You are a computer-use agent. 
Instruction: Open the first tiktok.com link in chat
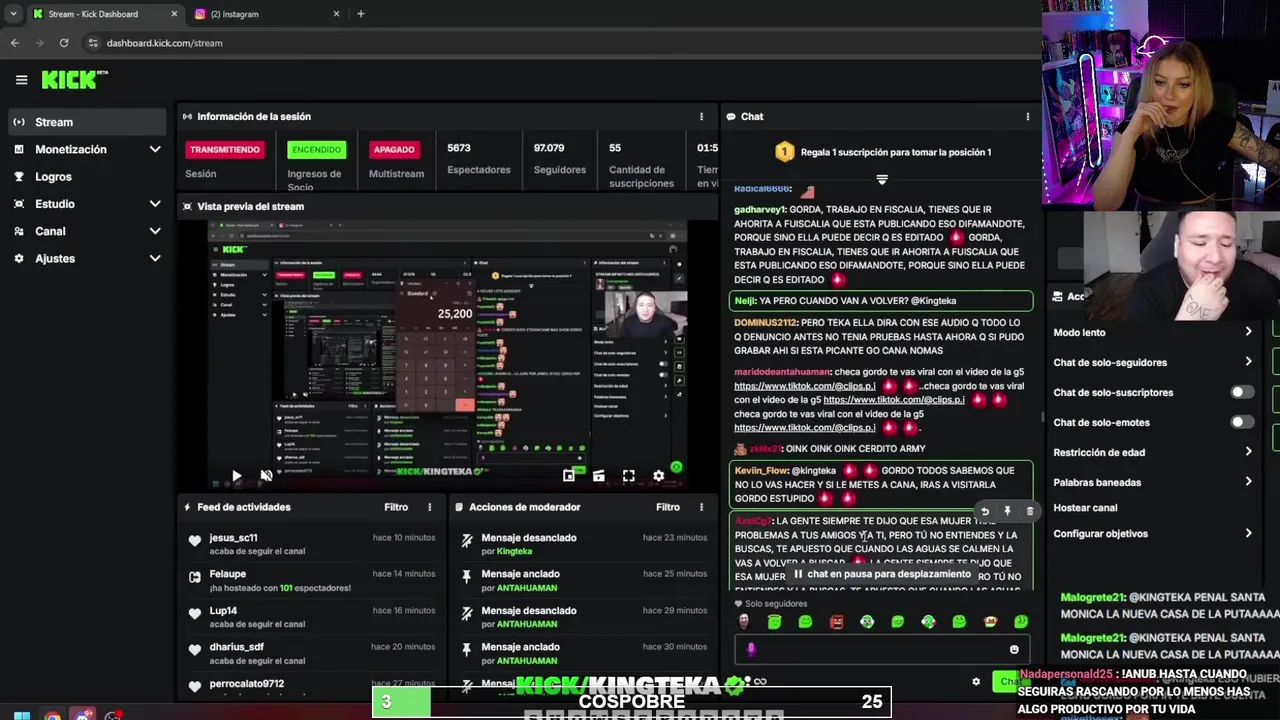(x=804, y=386)
